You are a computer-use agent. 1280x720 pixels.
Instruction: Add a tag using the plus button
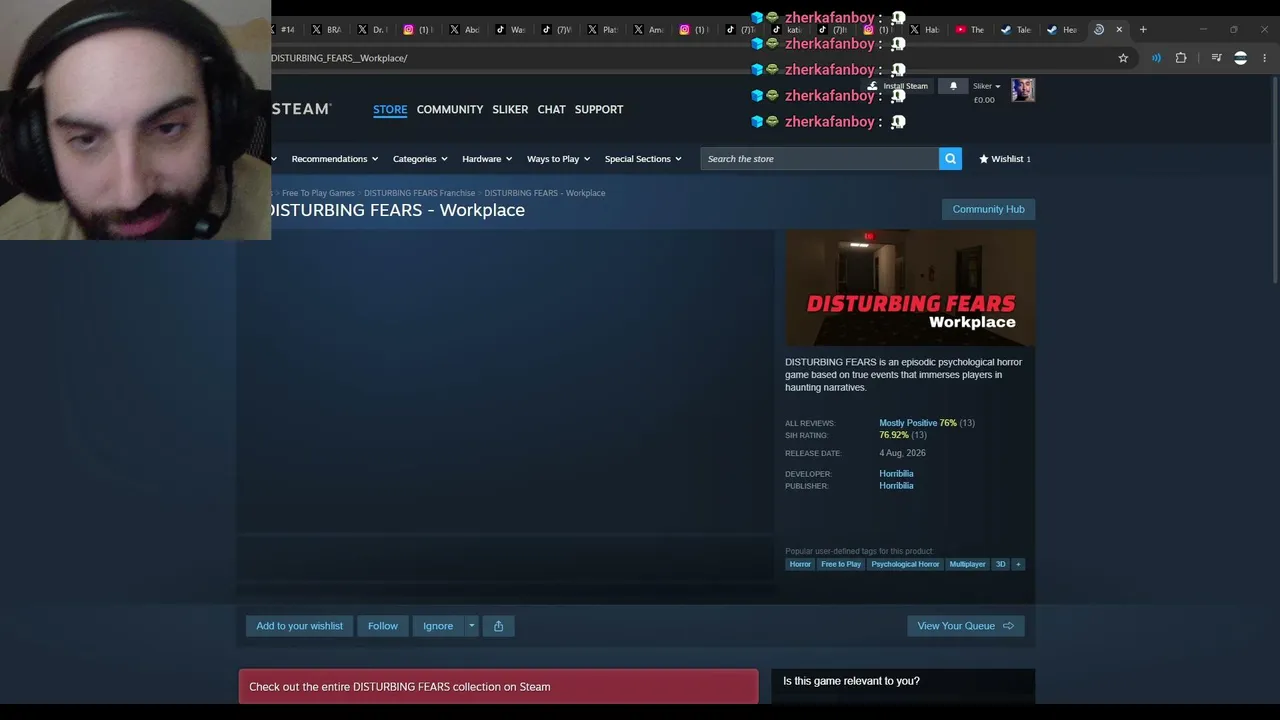click(x=1018, y=564)
